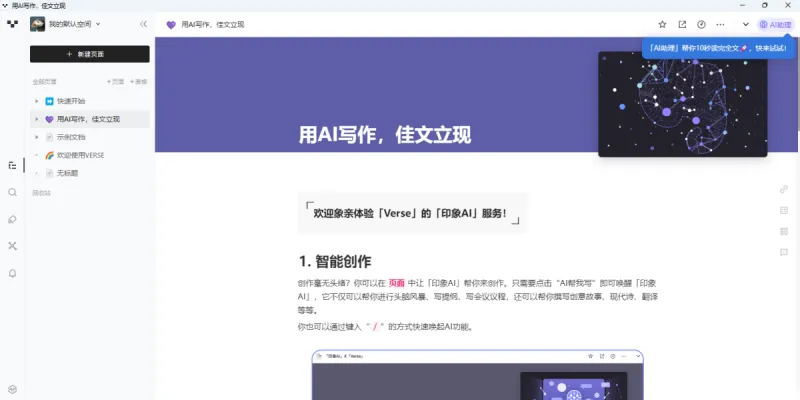Viewport: 800px width, 400px height.
Task: Open search from the left sidebar
Action: click(x=12, y=192)
